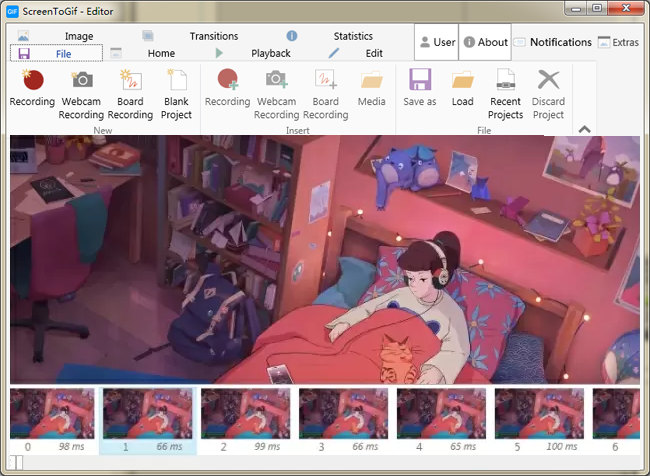This screenshot has width=650, height=476.
Task: Switch to the Statistics tab
Action: click(x=330, y=36)
